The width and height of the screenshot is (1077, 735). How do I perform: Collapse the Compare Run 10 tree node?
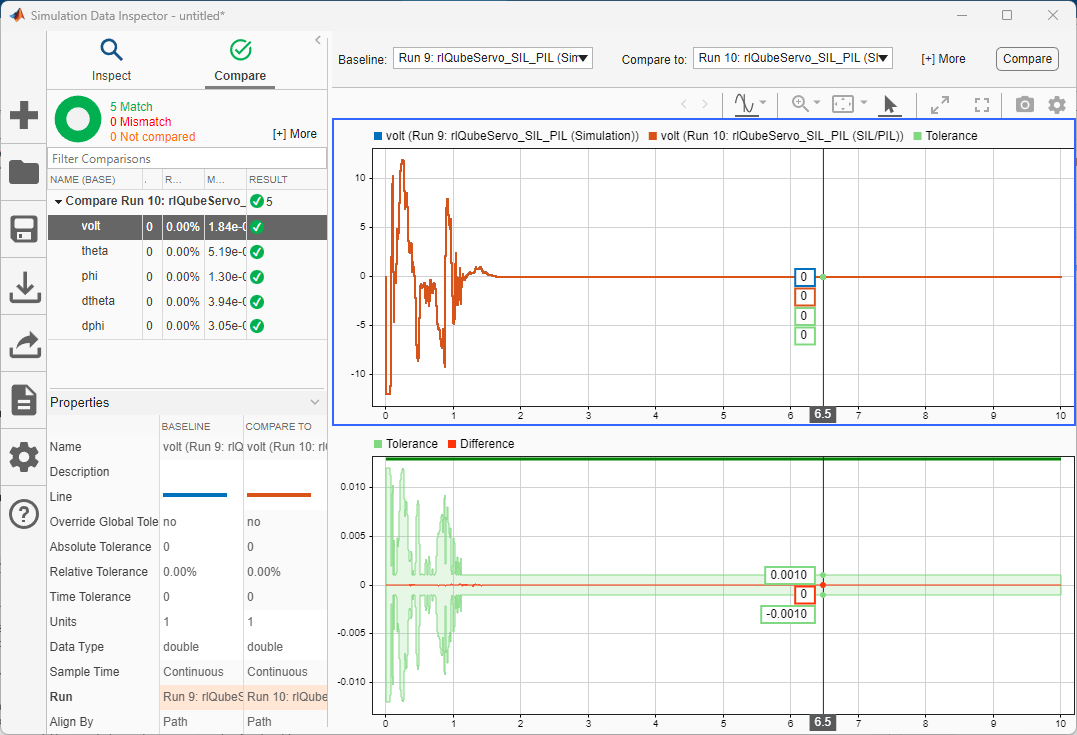point(58,201)
